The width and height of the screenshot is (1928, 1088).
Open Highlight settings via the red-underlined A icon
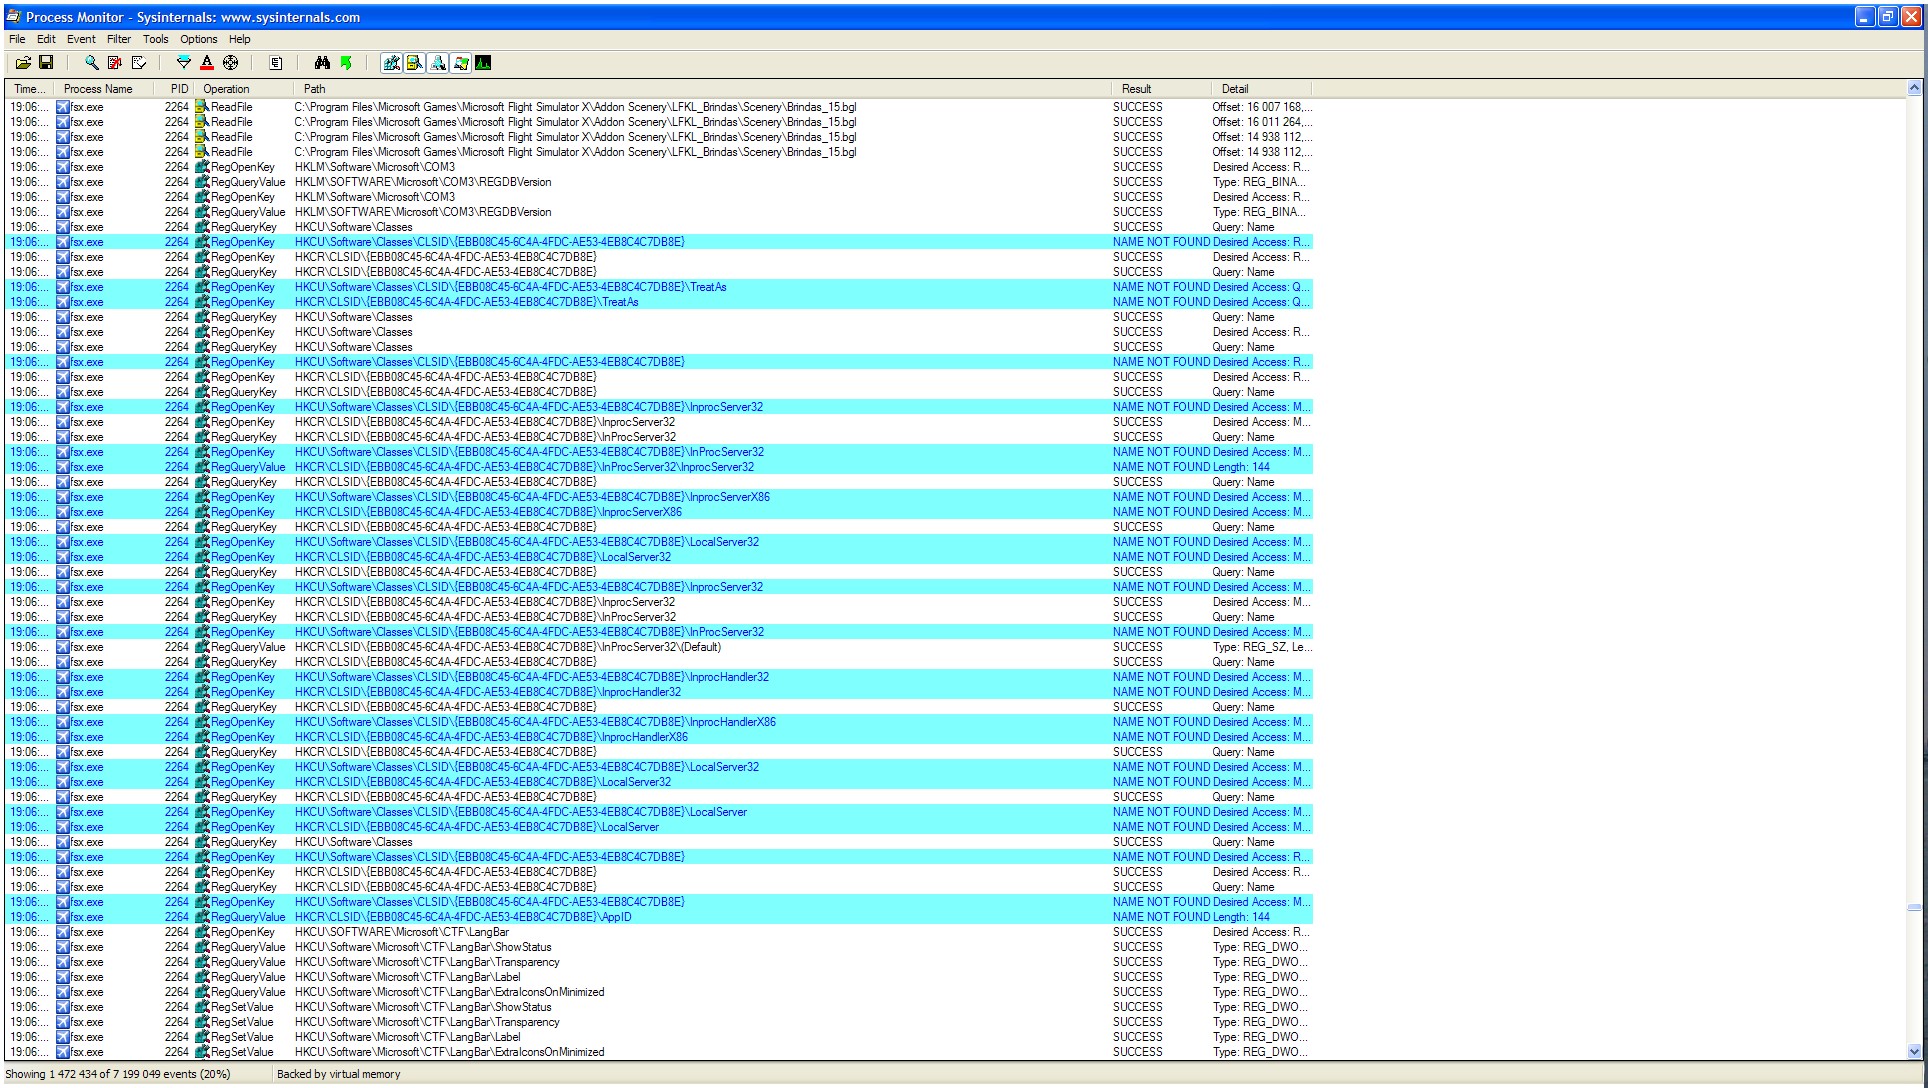(x=207, y=63)
